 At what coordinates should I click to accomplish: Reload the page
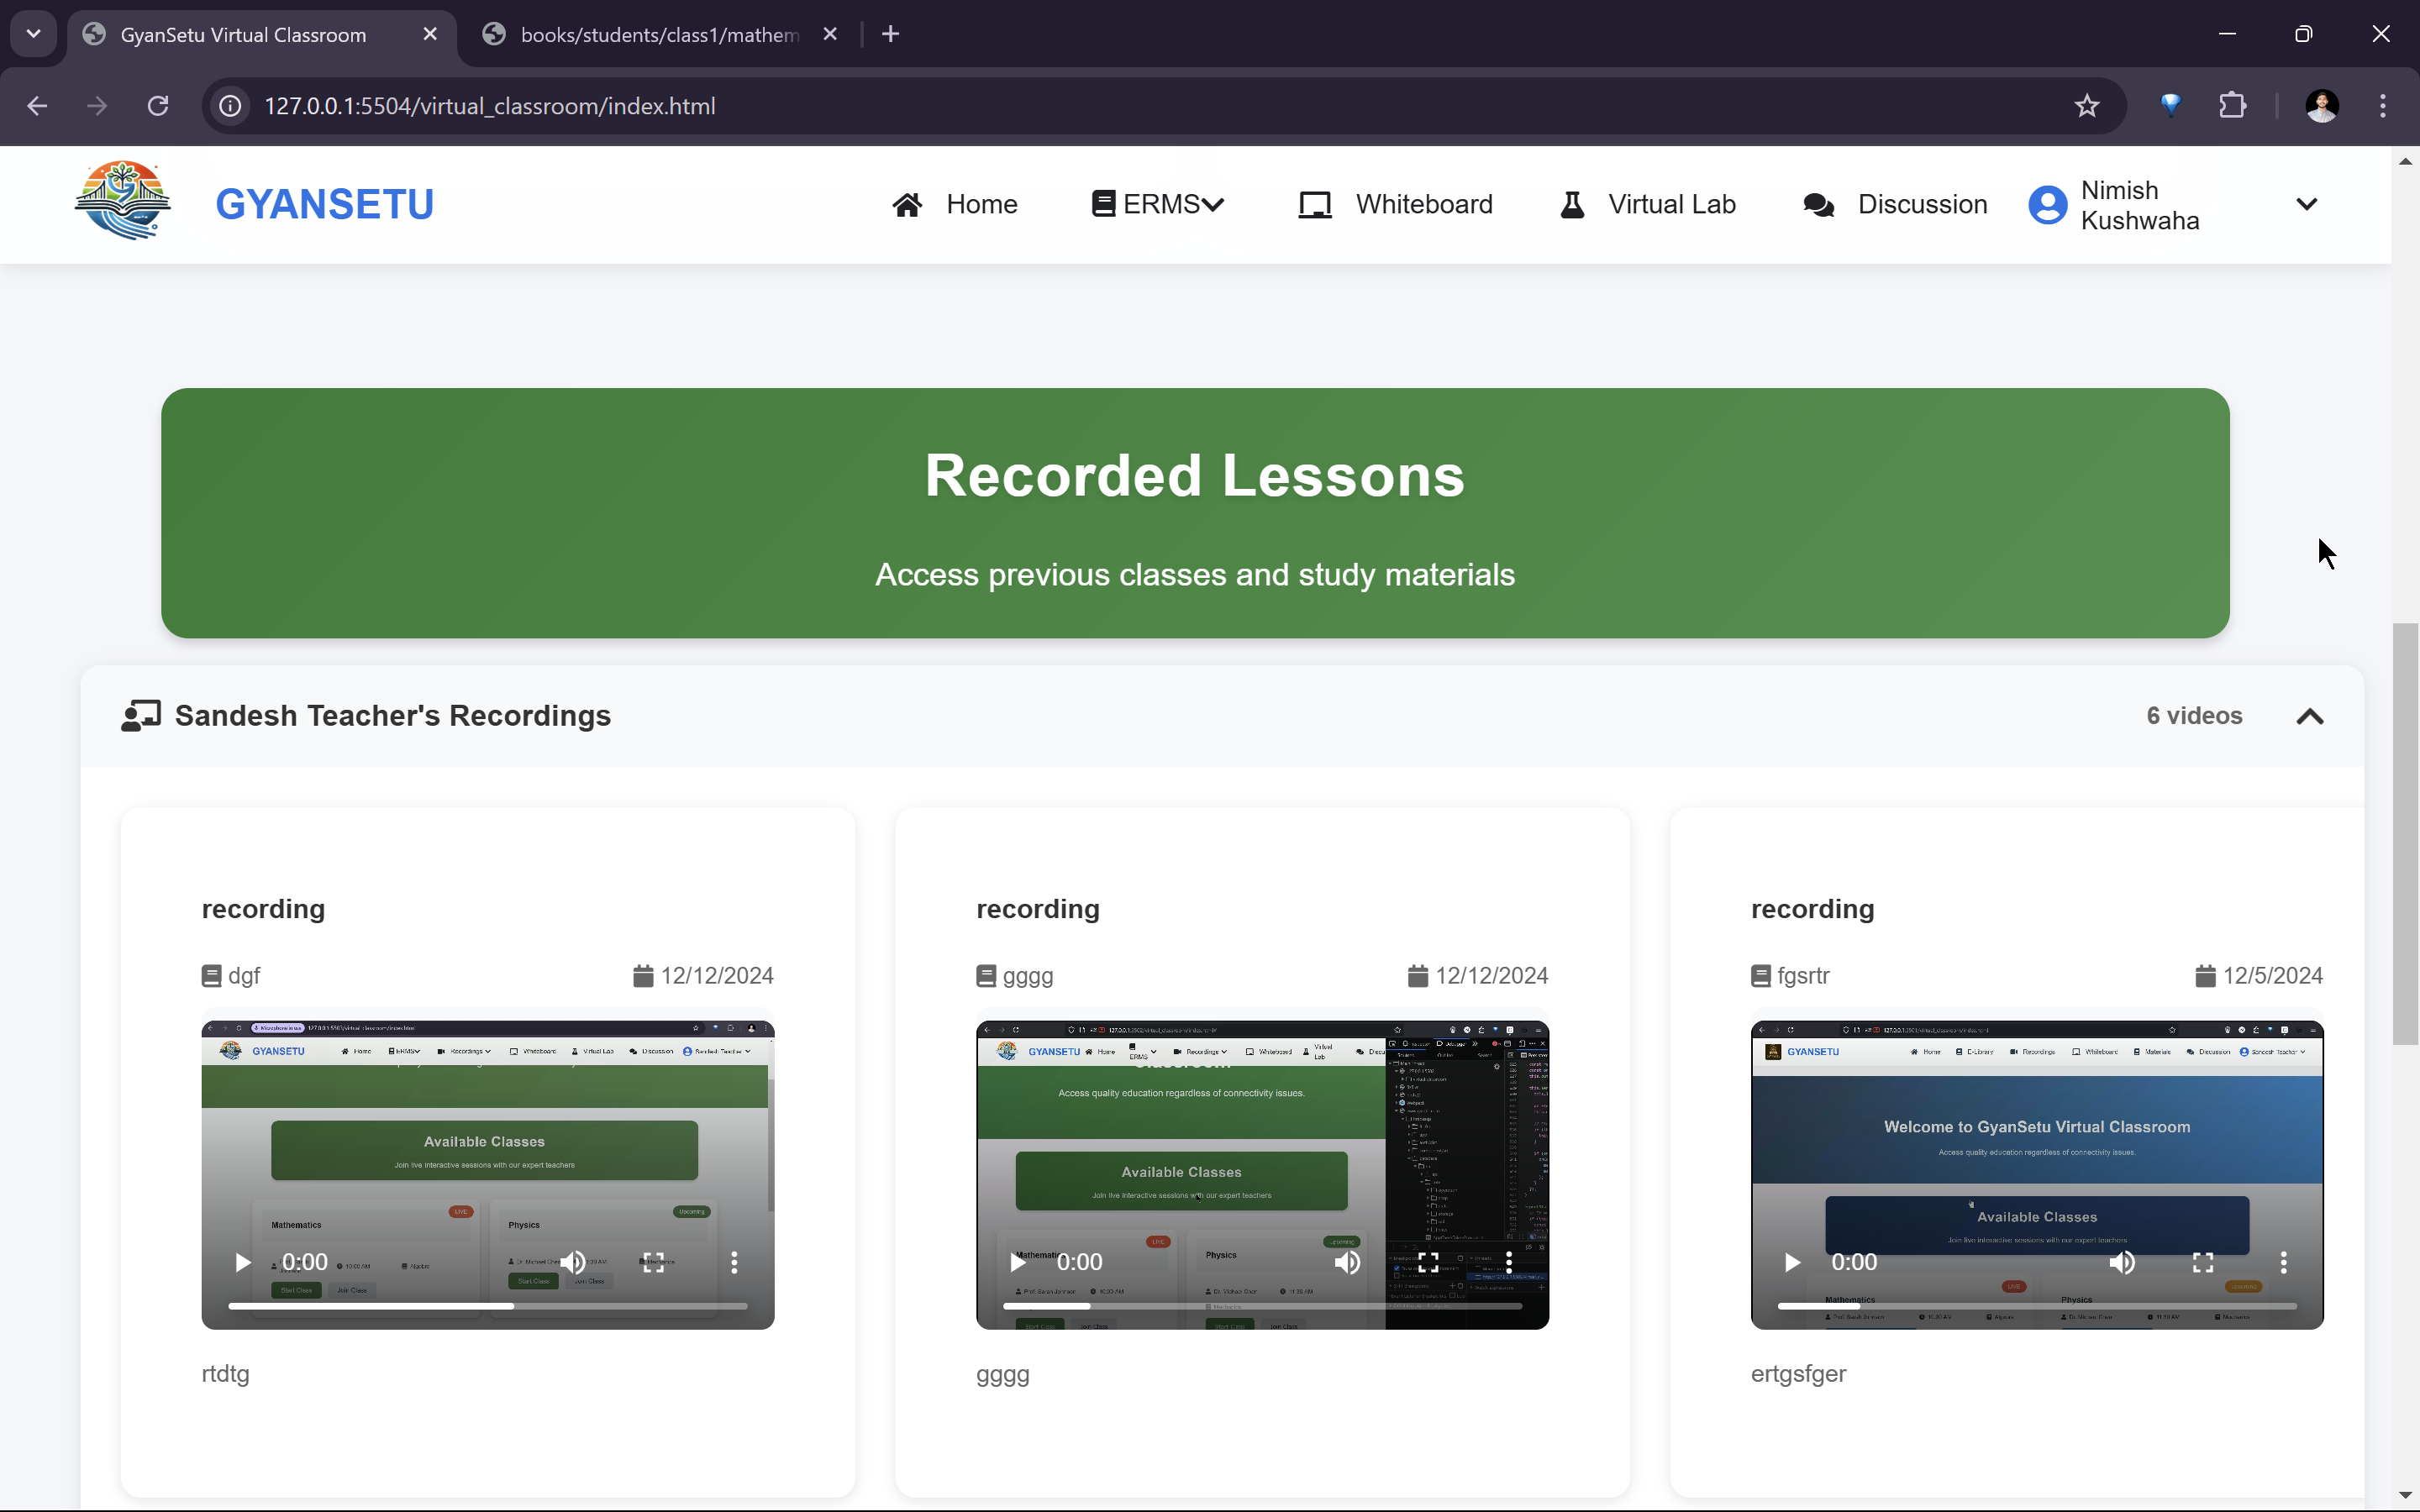click(x=158, y=106)
